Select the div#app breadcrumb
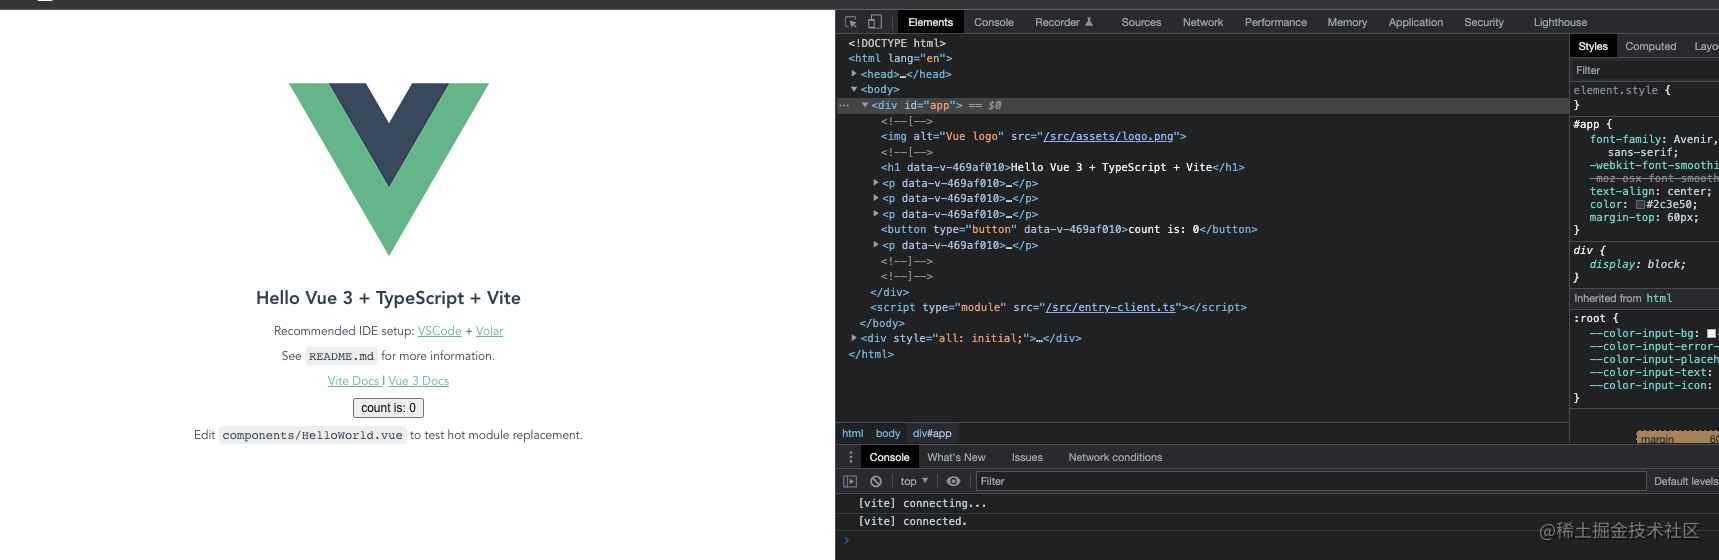 tap(932, 433)
